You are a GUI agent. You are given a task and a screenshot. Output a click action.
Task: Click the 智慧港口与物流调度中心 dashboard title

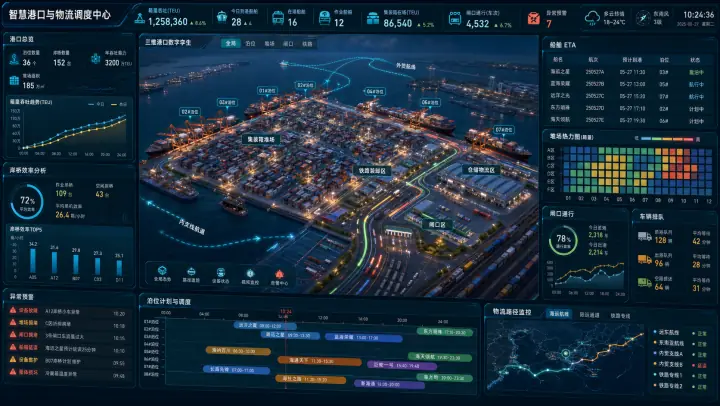point(60,15)
